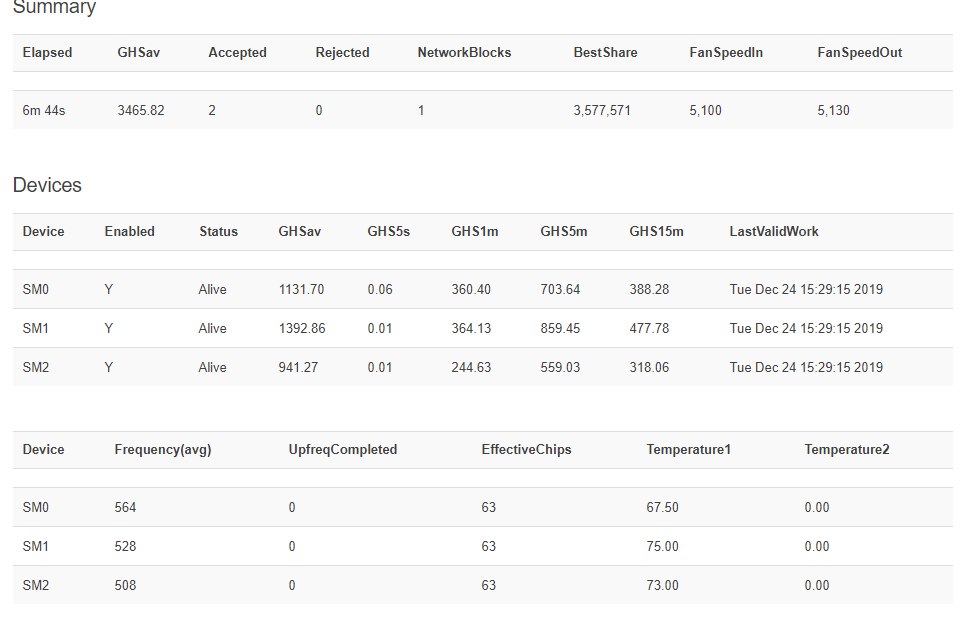Screen dimensions: 975x620
Task: Select the Temperature2 column header
Action: pyautogui.click(x=846, y=450)
